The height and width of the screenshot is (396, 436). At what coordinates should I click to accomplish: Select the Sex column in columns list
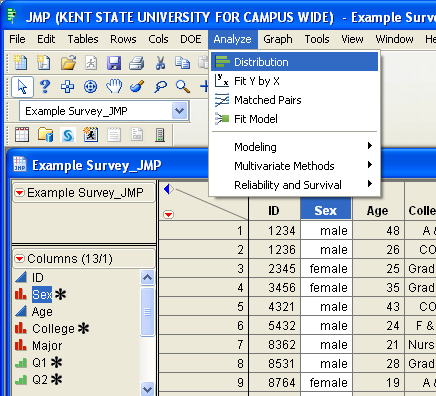pyautogui.click(x=42, y=294)
